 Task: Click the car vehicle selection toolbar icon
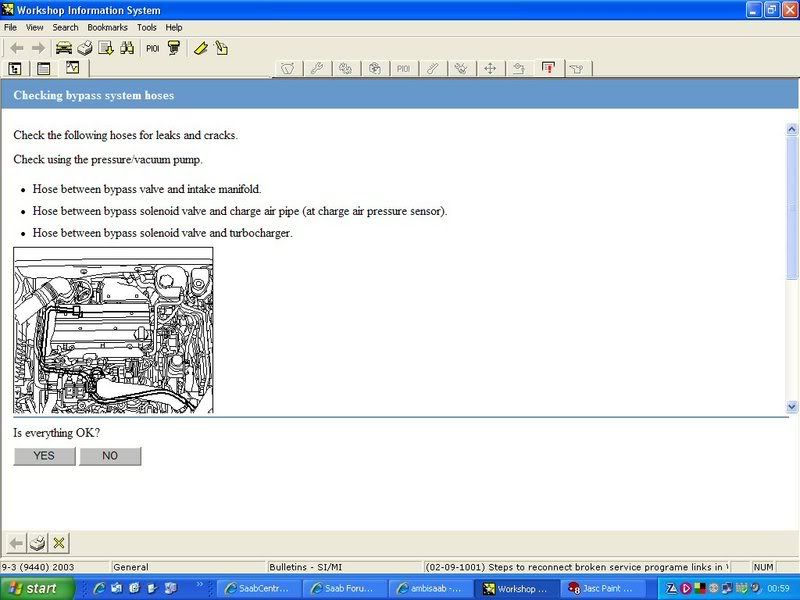pyautogui.click(x=64, y=48)
